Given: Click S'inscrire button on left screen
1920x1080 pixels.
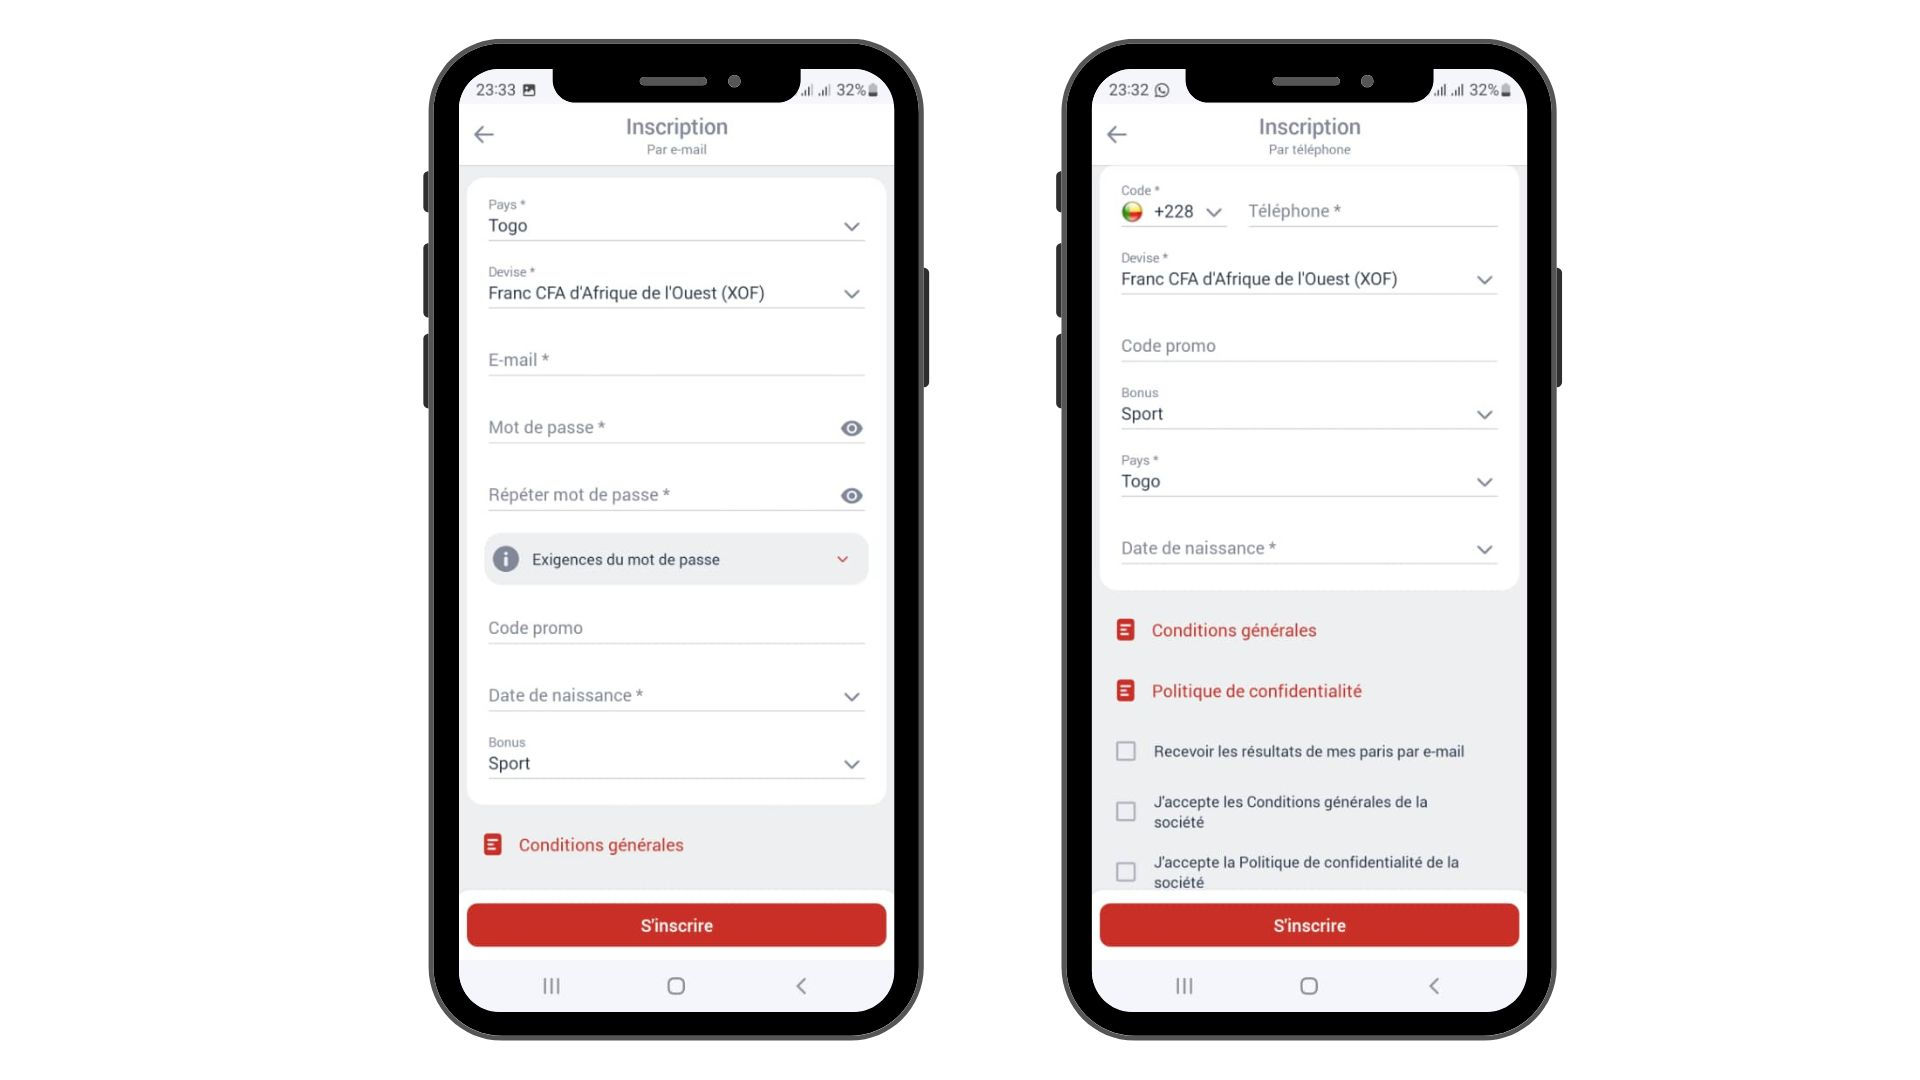Looking at the screenshot, I should (x=676, y=924).
